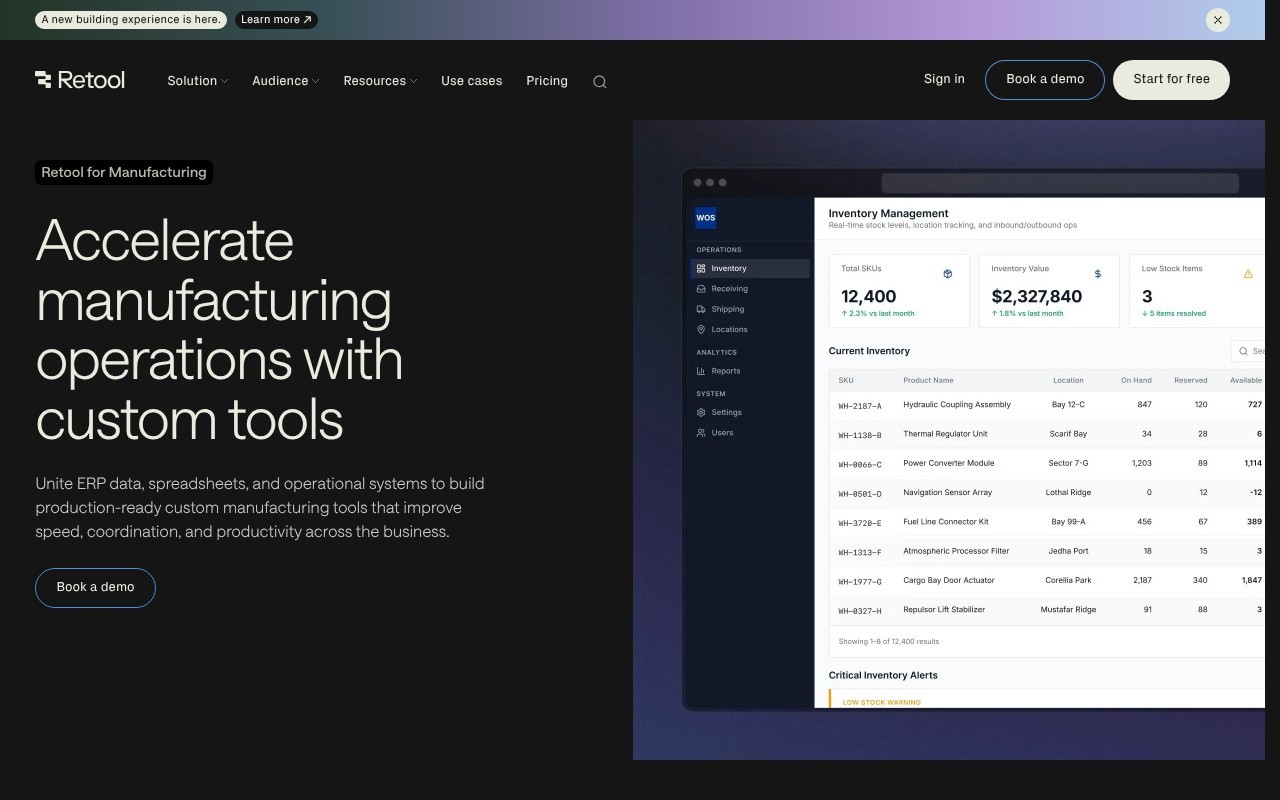Click Hydraulic Coupling Assembly row

pyautogui.click(x=1047, y=405)
